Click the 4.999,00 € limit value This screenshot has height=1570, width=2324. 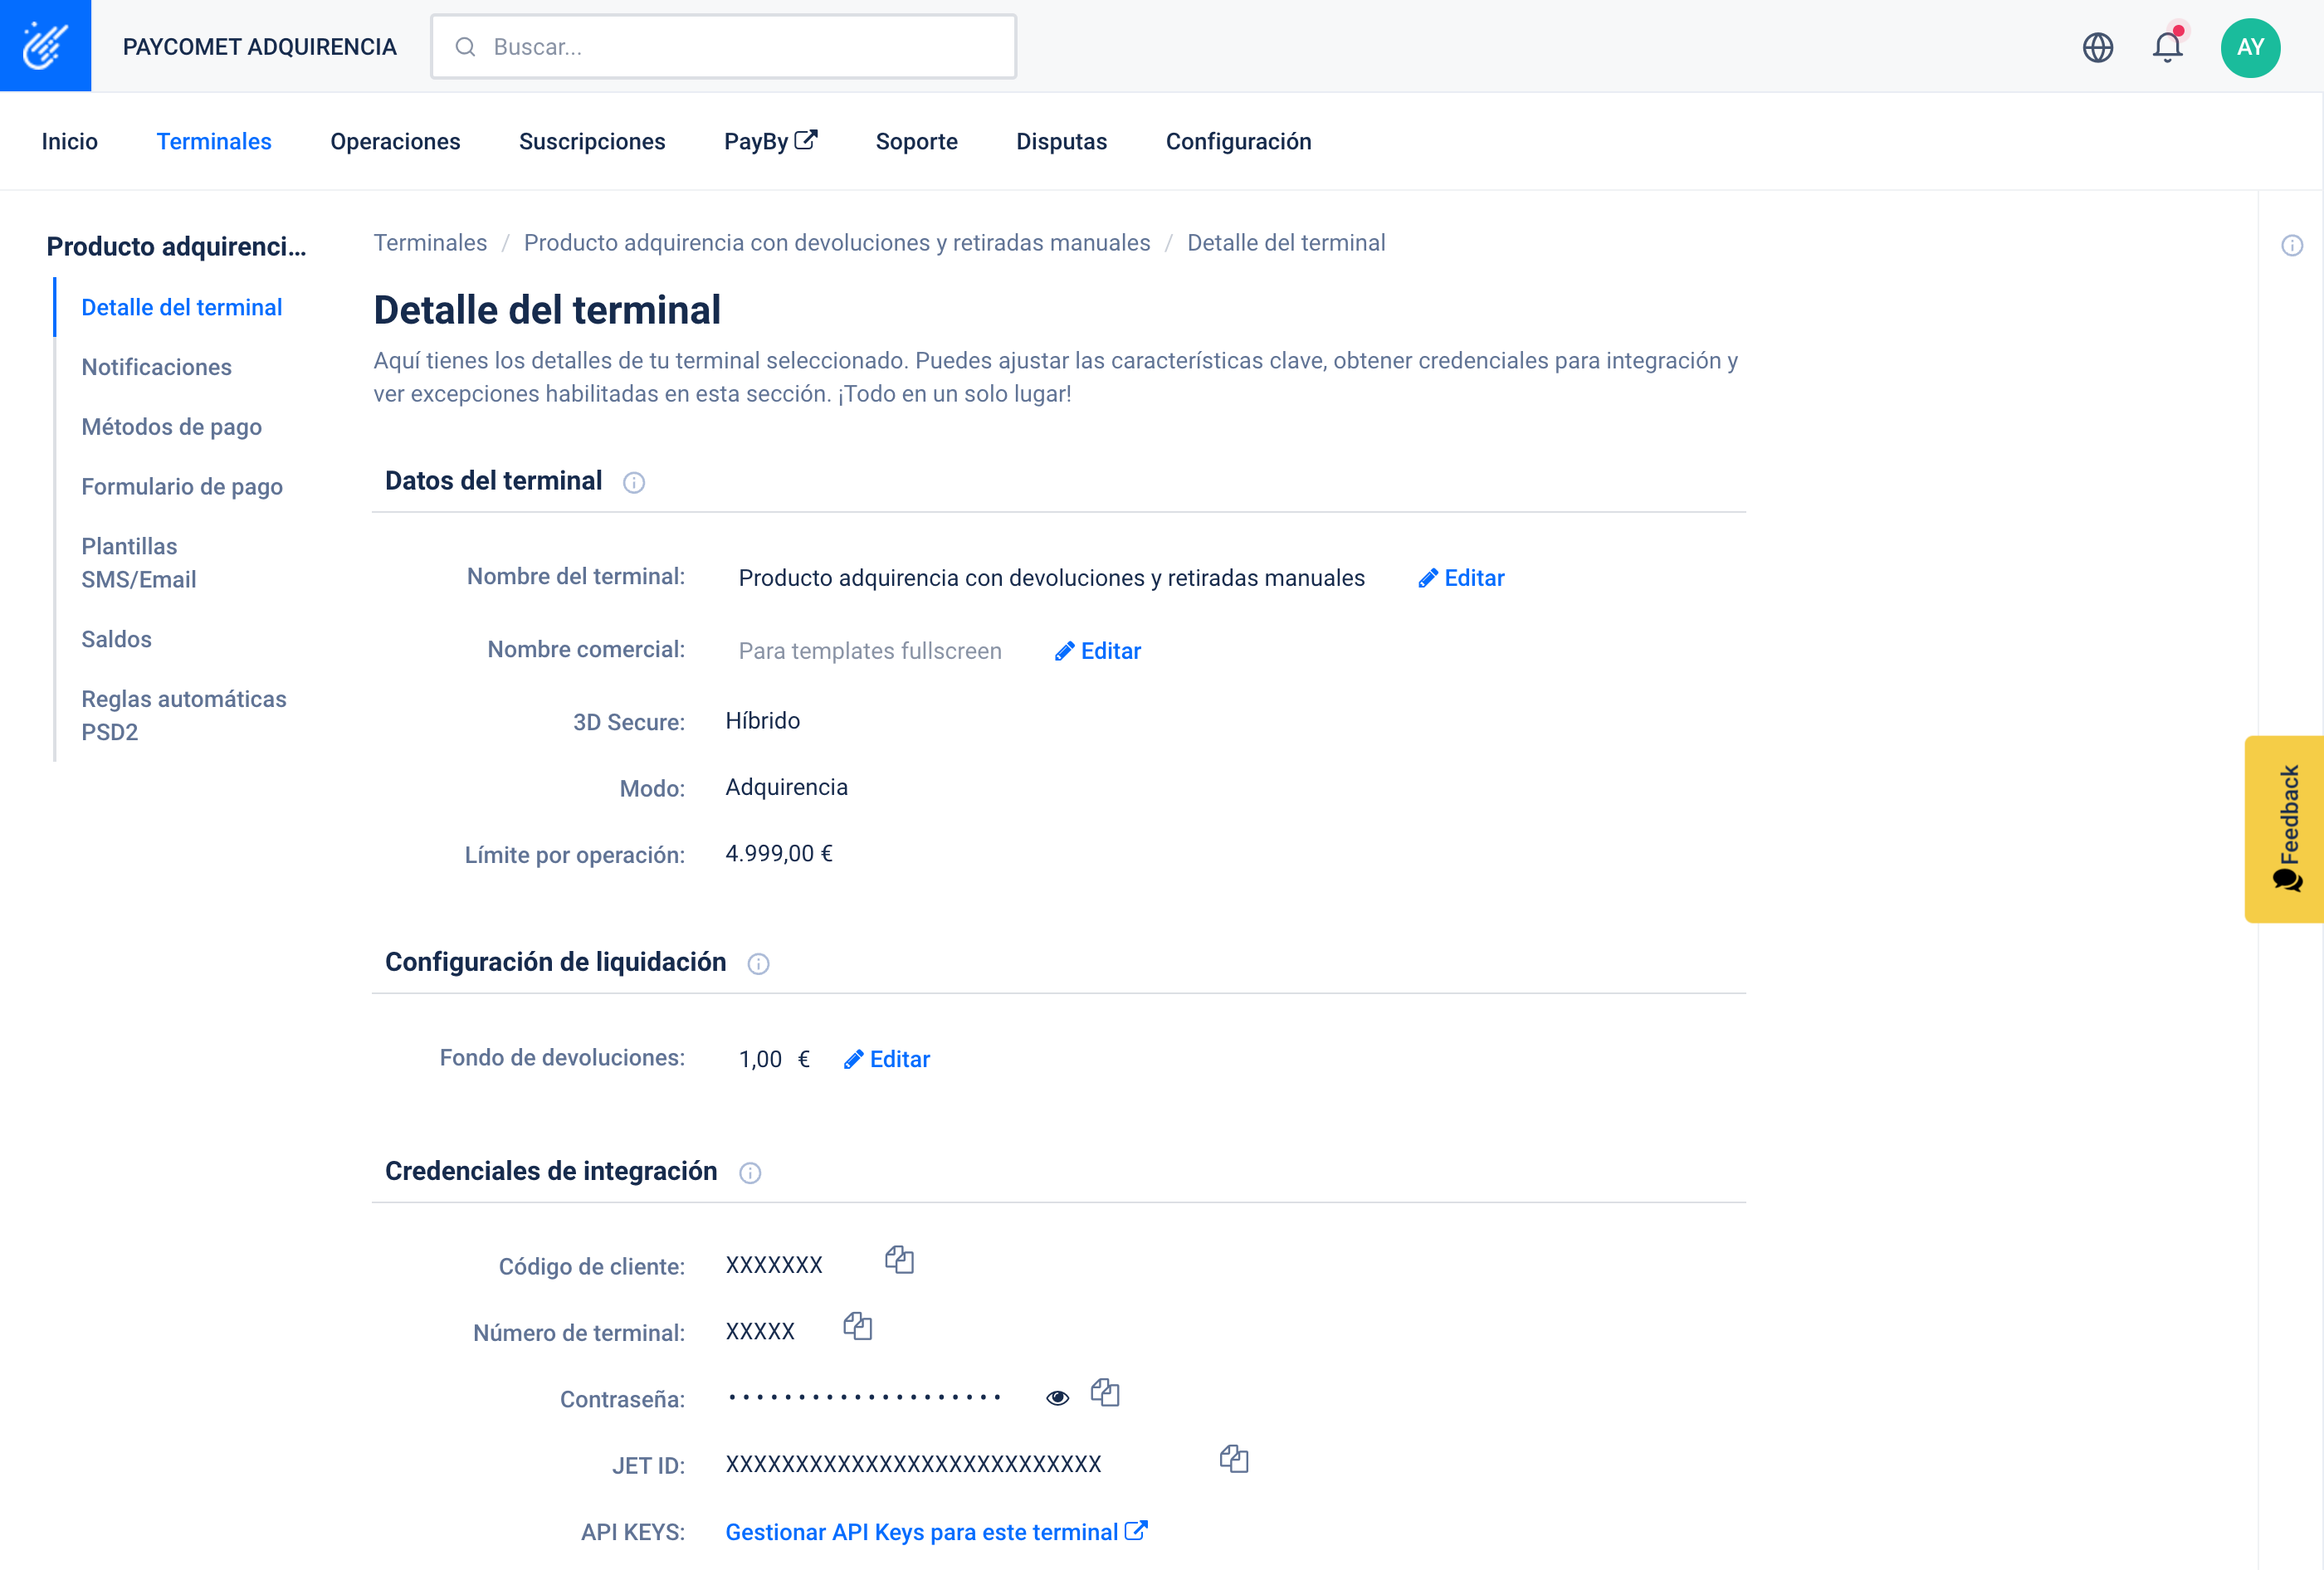pyautogui.click(x=779, y=854)
